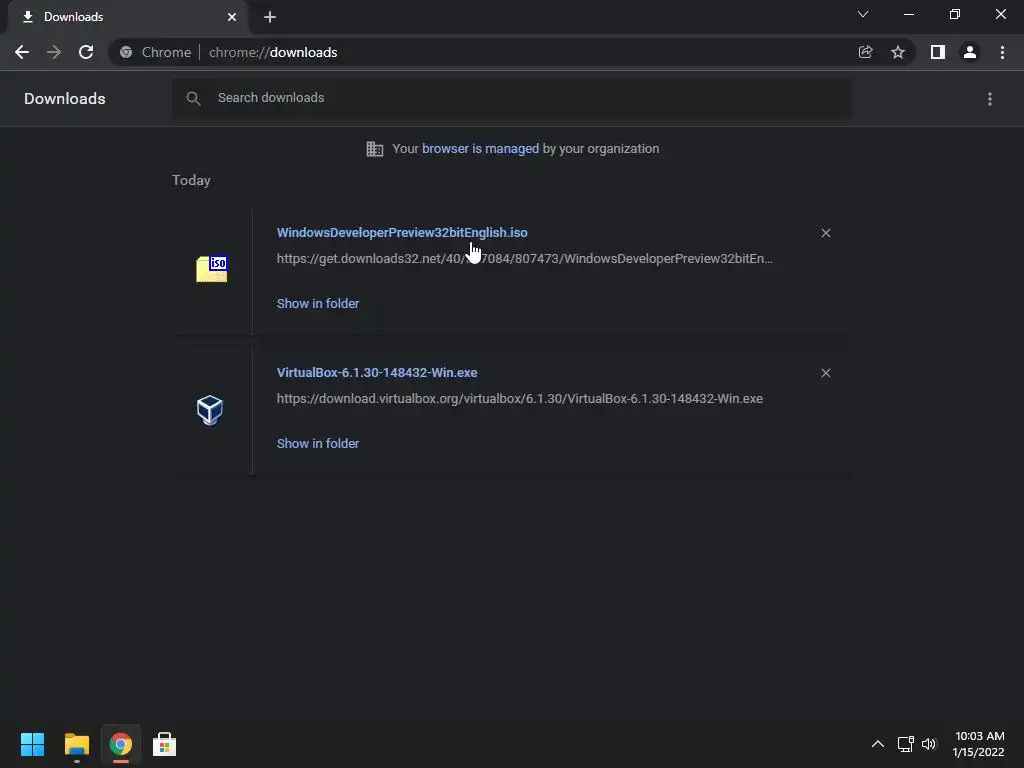
Task: Click the 'Today' date label
Action: (191, 180)
